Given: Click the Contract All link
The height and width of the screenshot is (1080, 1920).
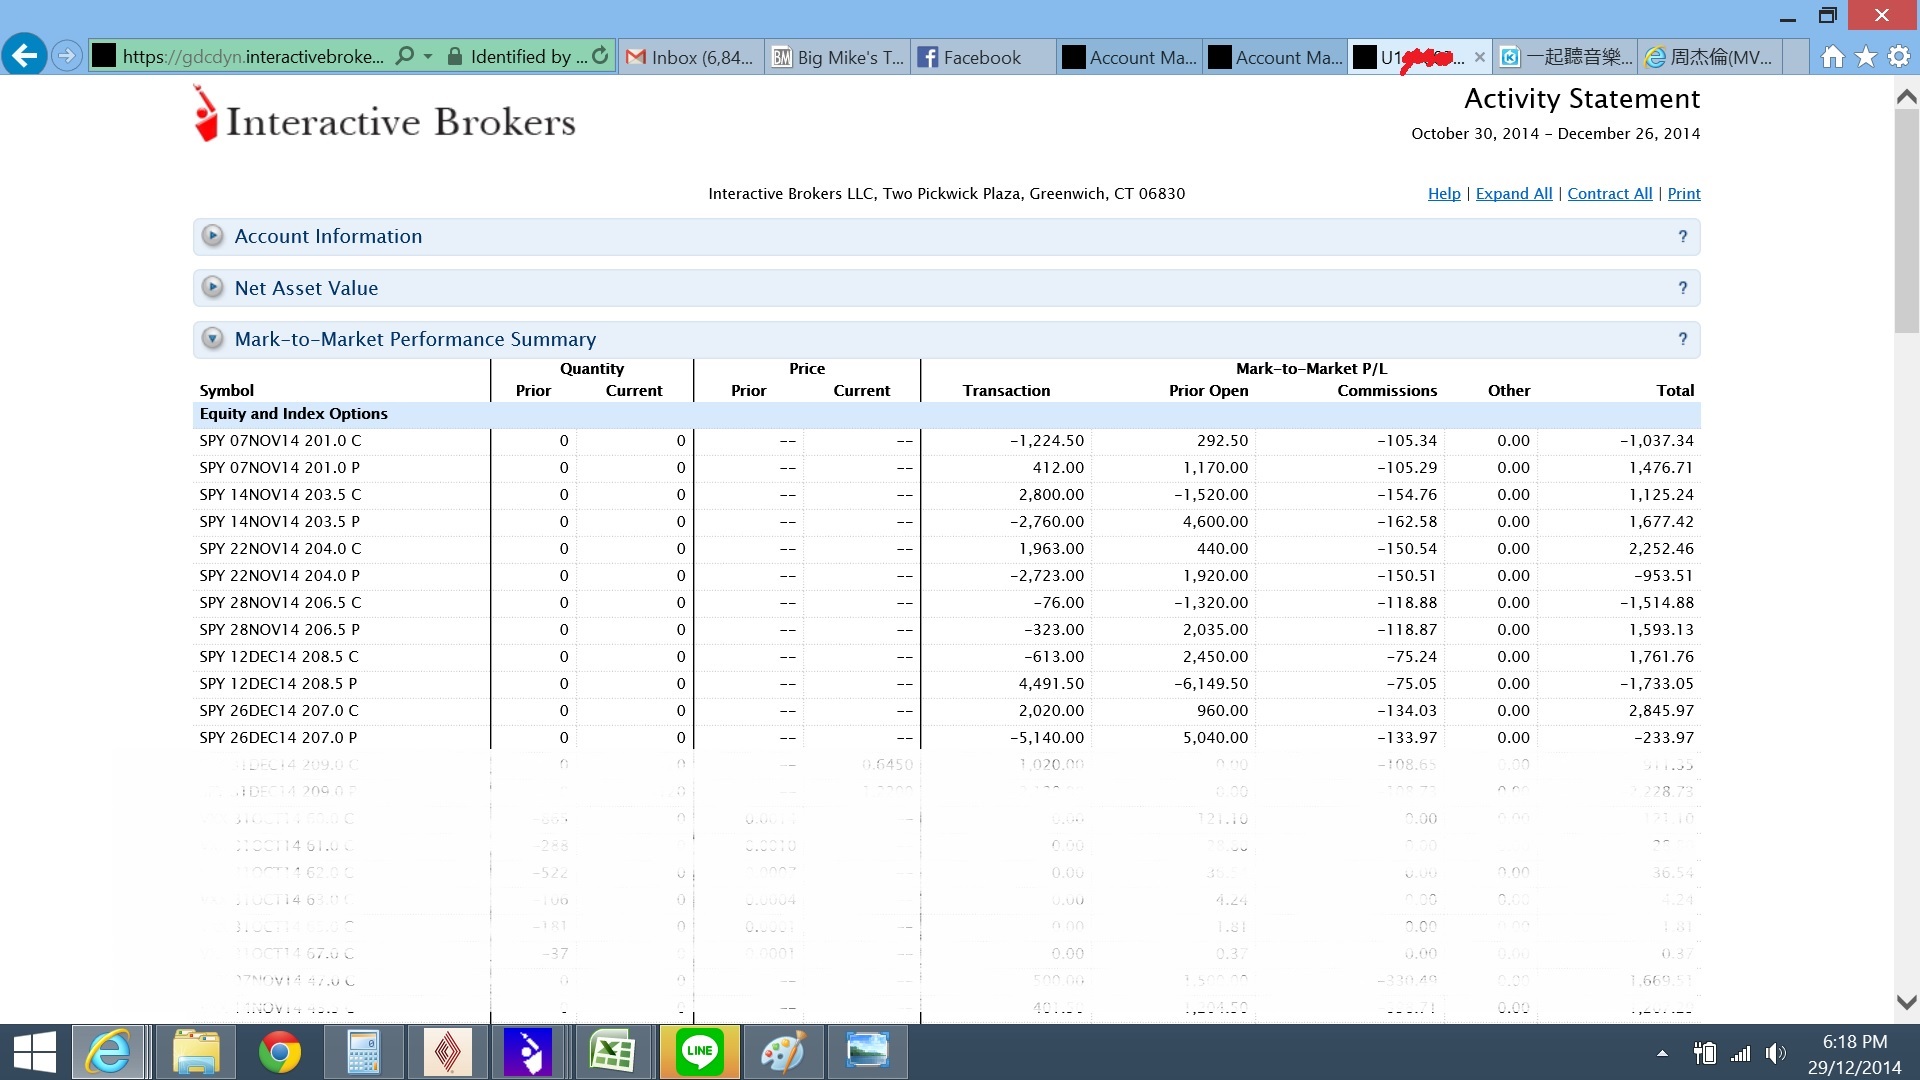Looking at the screenshot, I should pyautogui.click(x=1610, y=194).
